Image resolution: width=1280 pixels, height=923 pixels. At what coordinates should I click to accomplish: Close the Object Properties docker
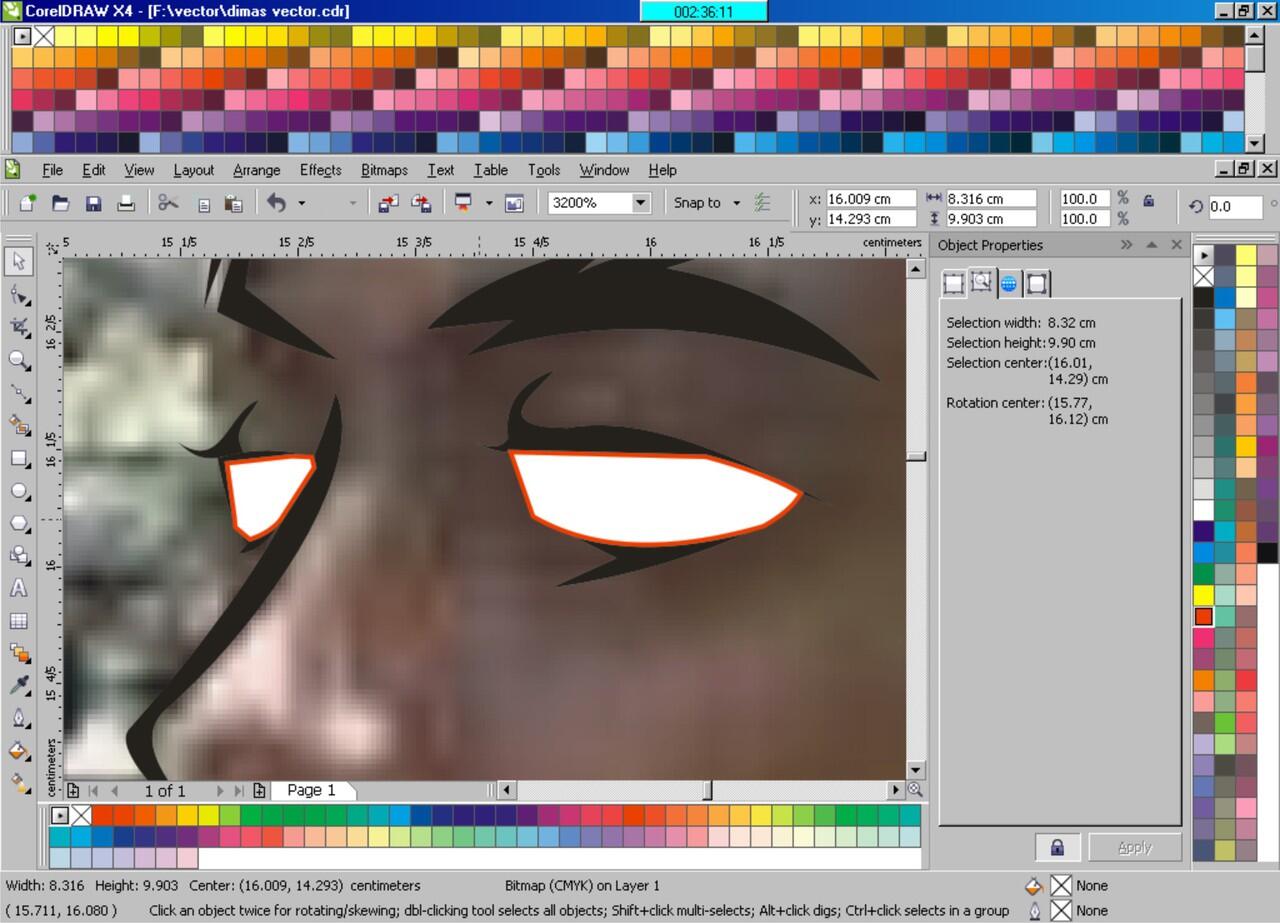pos(1176,245)
